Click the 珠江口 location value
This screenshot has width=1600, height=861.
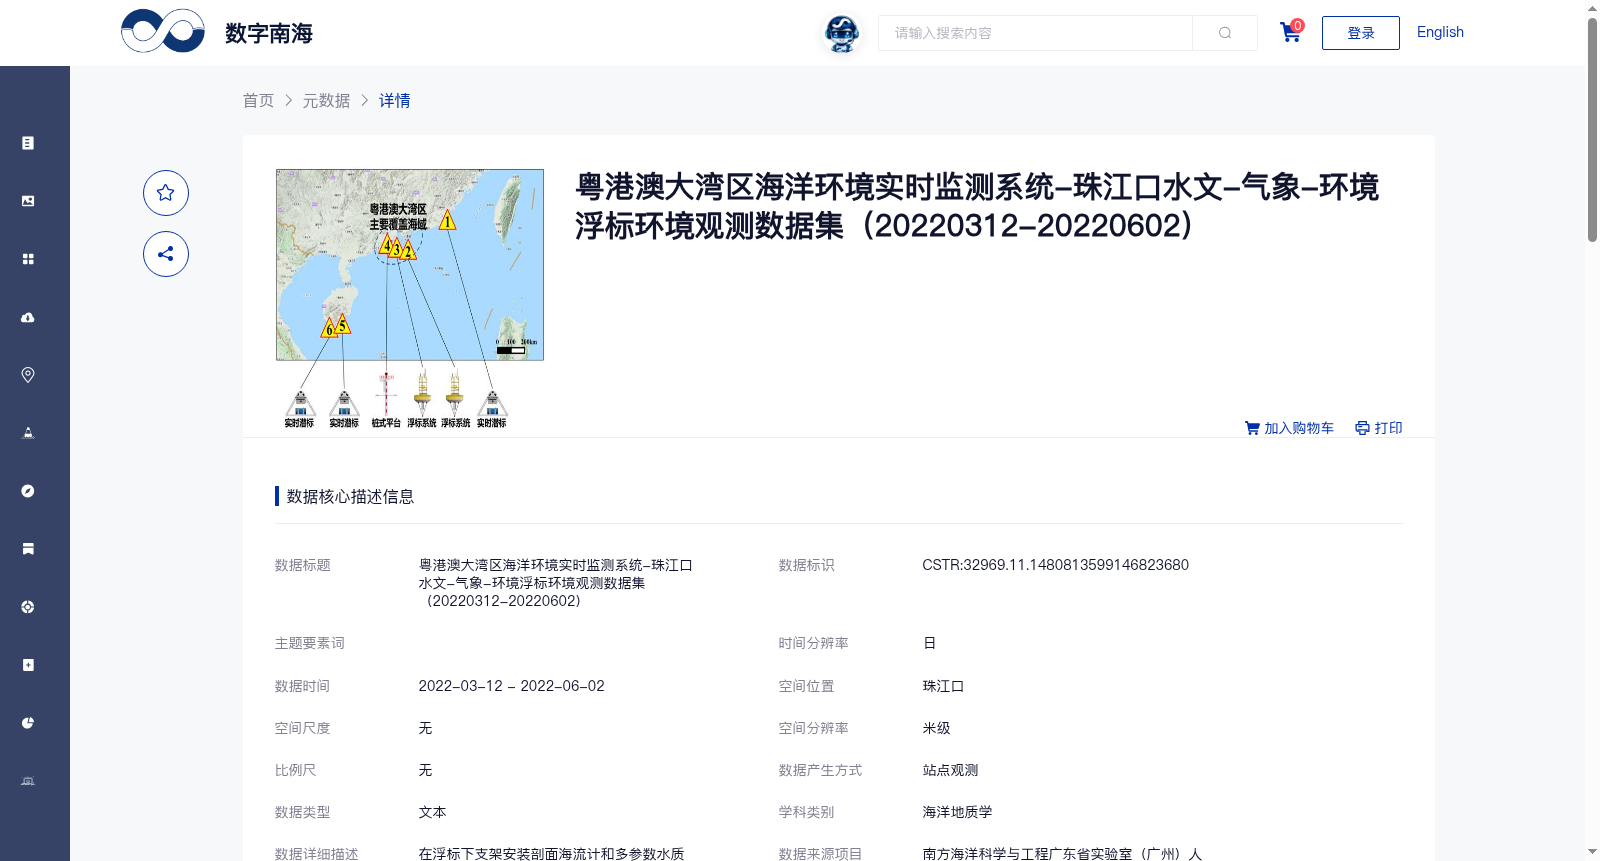click(943, 686)
